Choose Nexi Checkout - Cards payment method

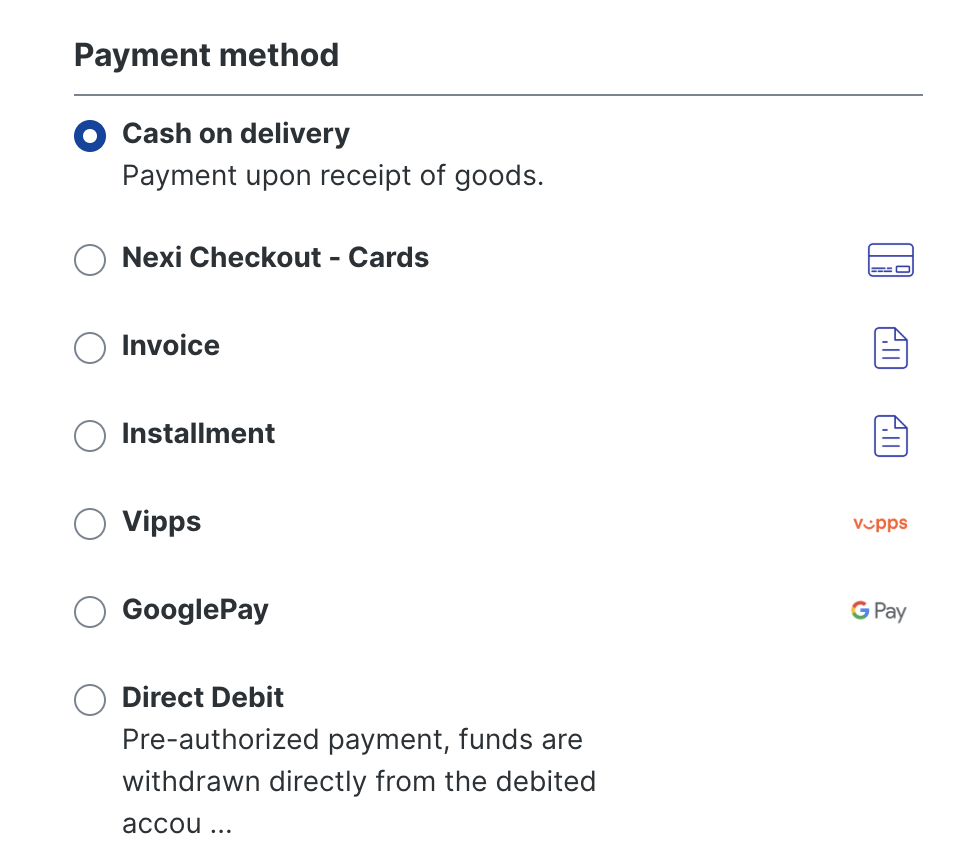coord(90,260)
